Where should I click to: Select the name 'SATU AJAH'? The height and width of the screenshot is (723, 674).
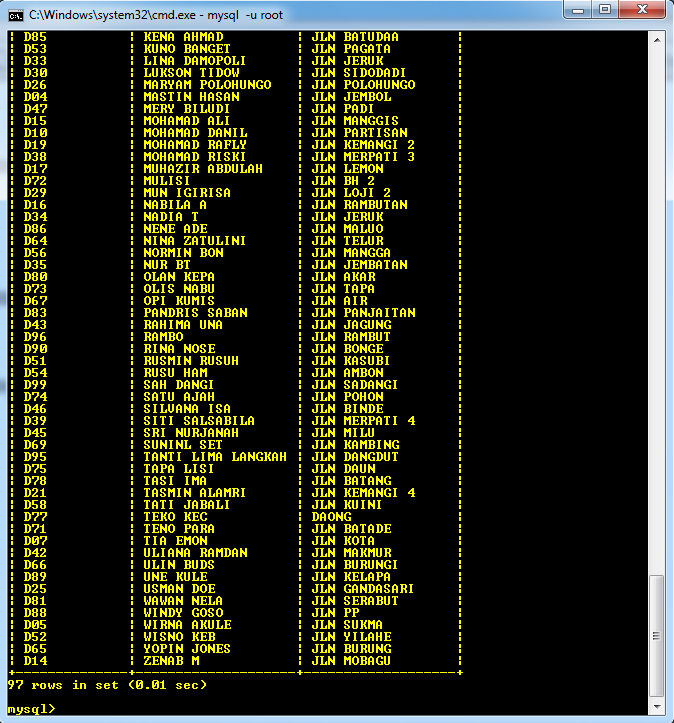(x=179, y=397)
